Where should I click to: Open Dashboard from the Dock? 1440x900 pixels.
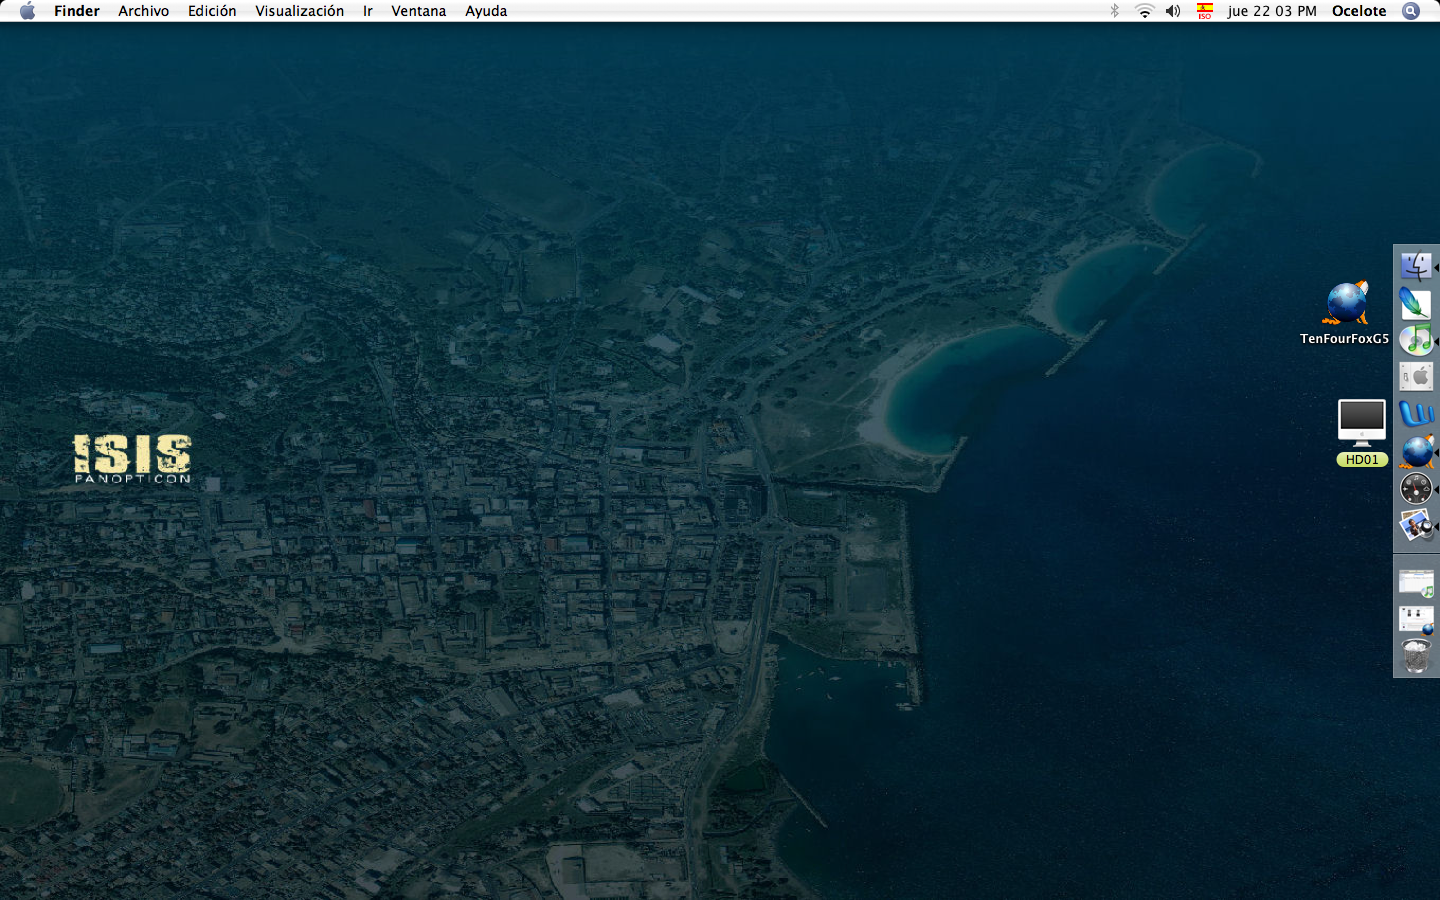coord(1416,488)
